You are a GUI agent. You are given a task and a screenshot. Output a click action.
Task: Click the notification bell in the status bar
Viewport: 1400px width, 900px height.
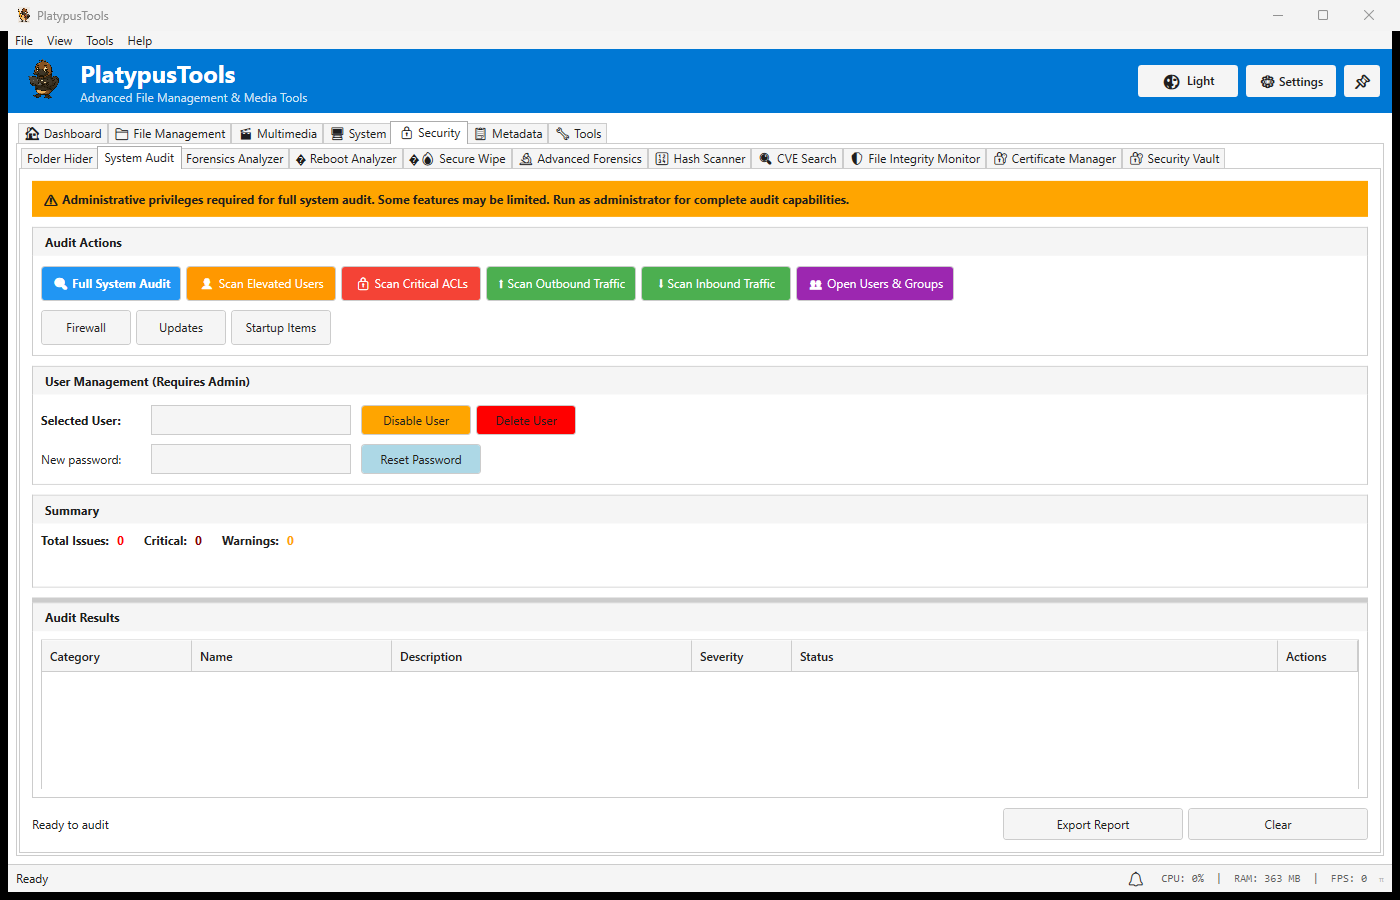[x=1135, y=878]
